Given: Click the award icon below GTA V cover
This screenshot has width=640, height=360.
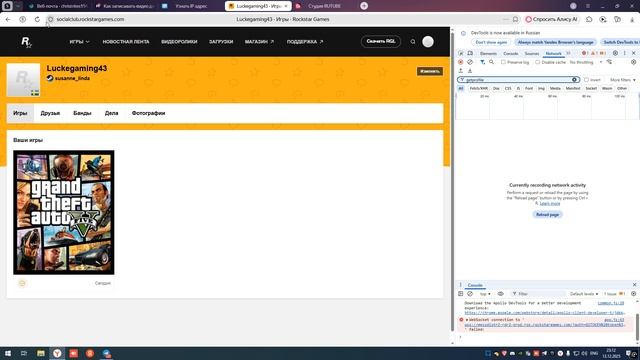Looking at the screenshot, I should (22, 283).
